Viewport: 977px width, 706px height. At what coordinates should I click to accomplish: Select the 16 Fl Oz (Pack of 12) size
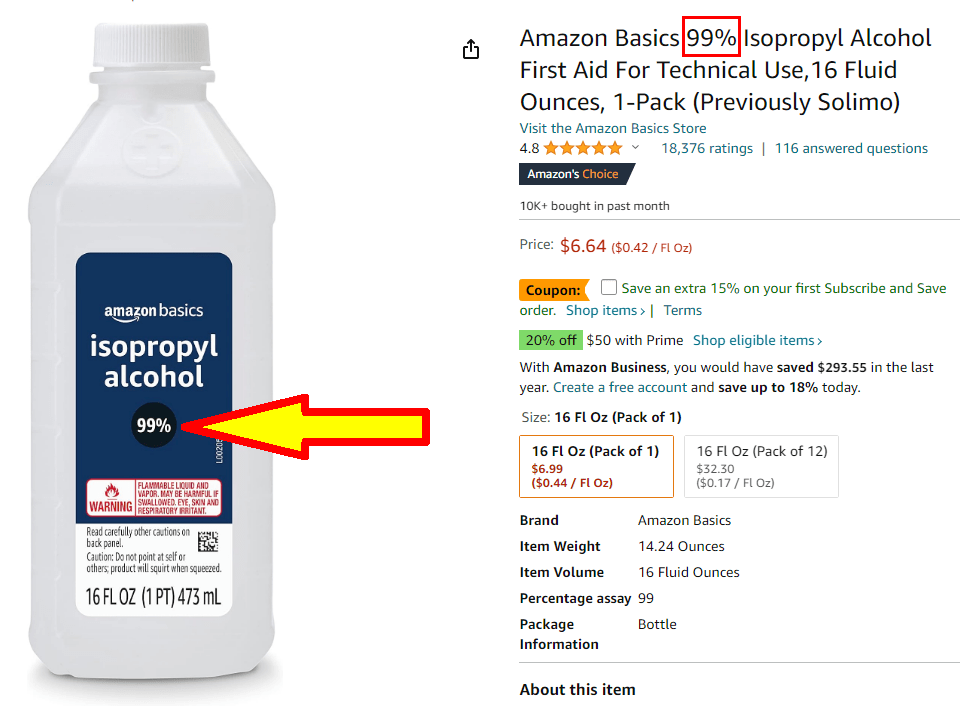761,466
